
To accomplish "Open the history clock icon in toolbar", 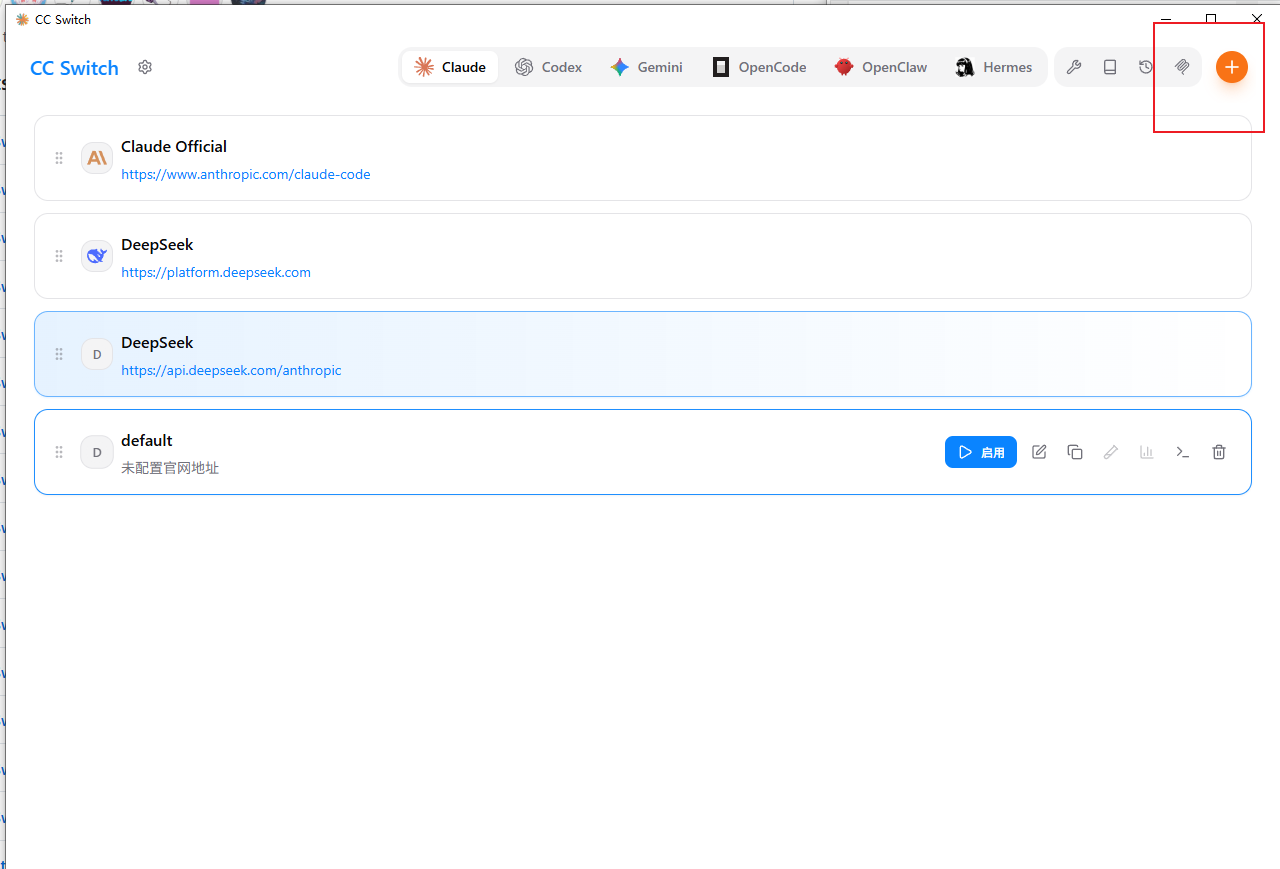I will [x=1146, y=67].
